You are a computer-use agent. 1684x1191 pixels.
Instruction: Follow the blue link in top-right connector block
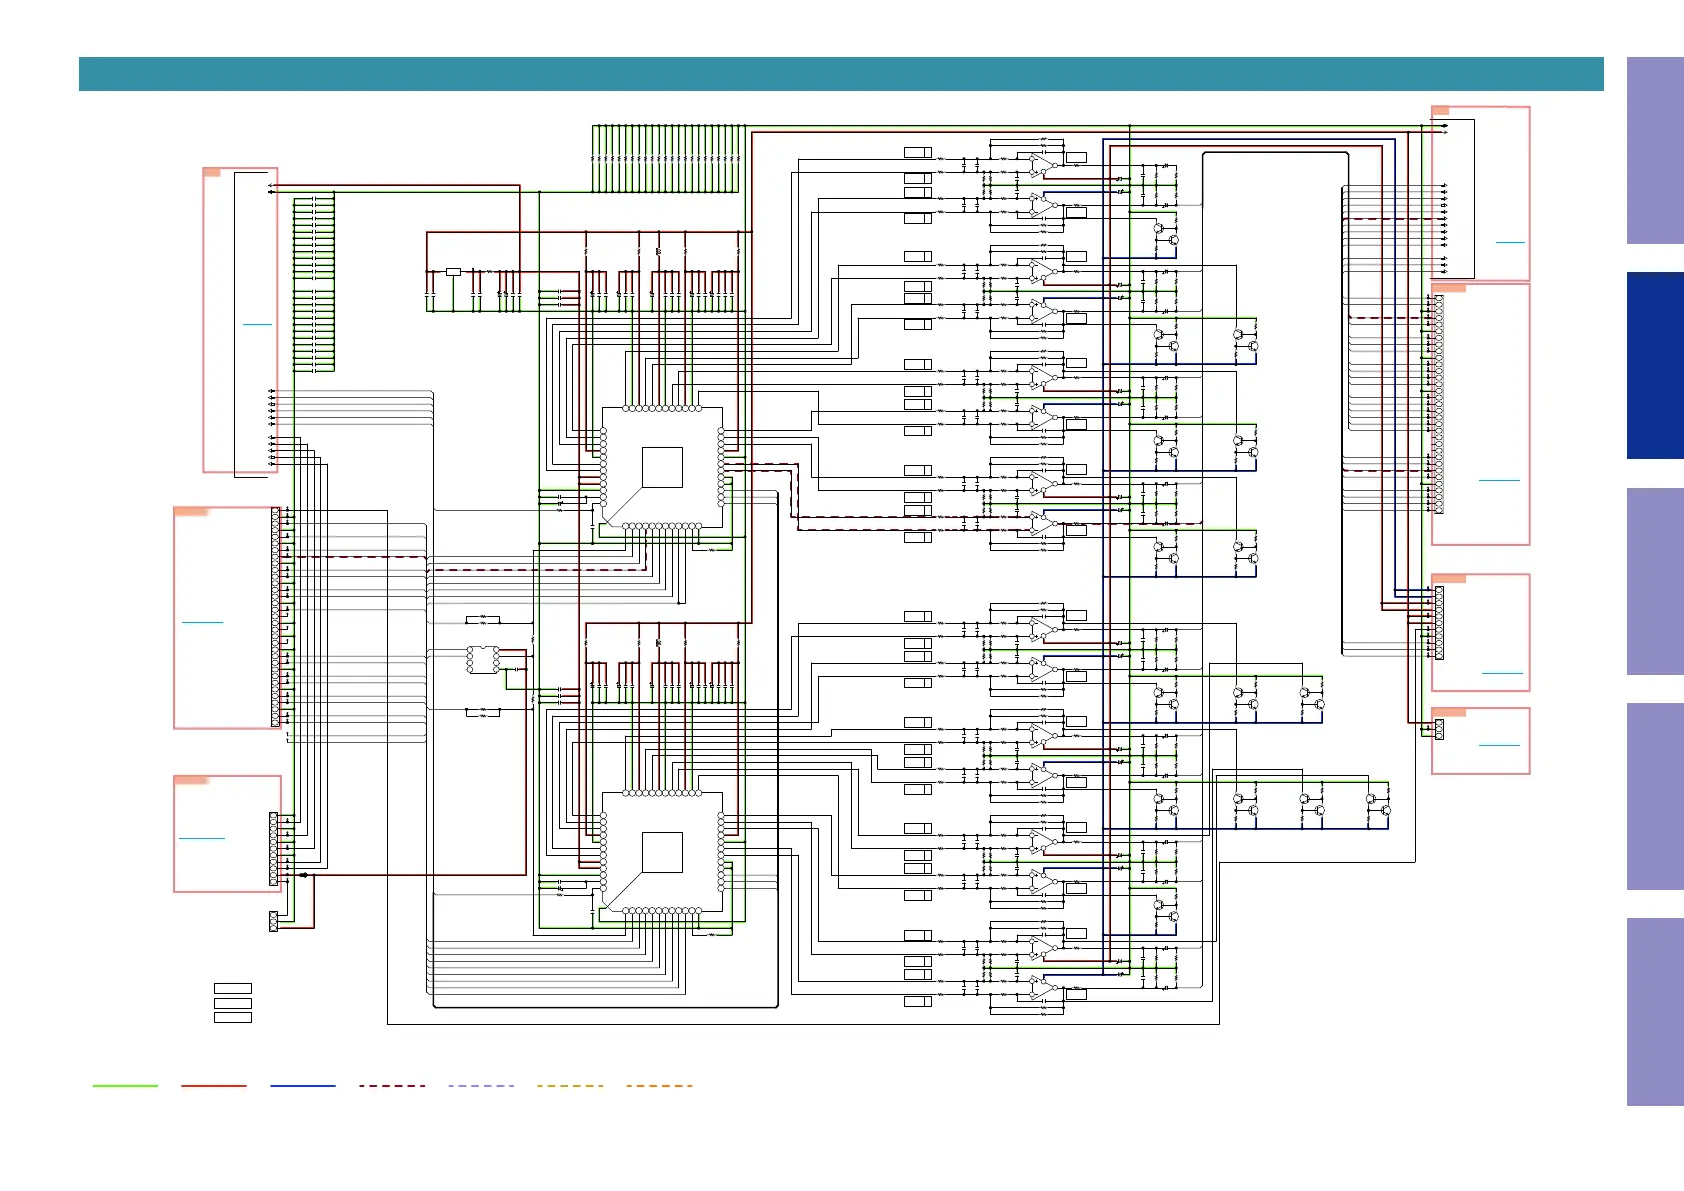[x=1510, y=242]
